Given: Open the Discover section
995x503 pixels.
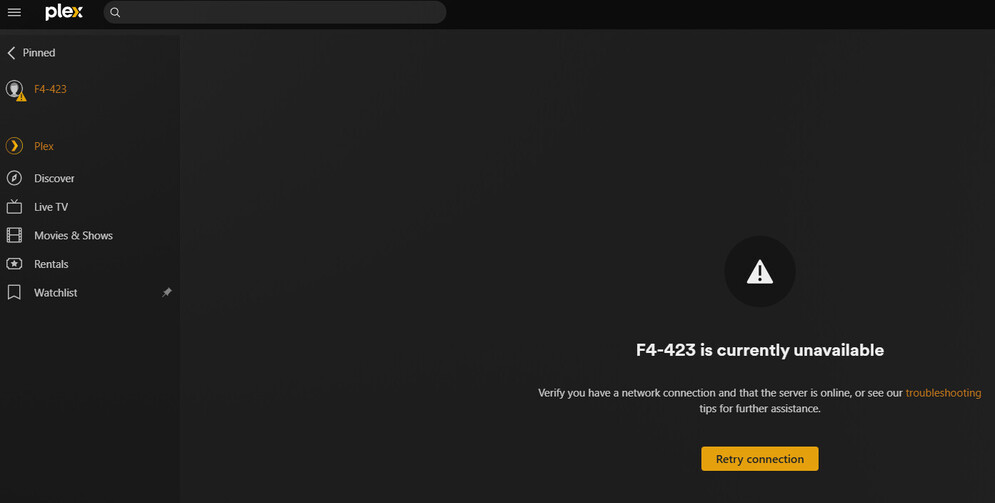Looking at the screenshot, I should (x=54, y=178).
